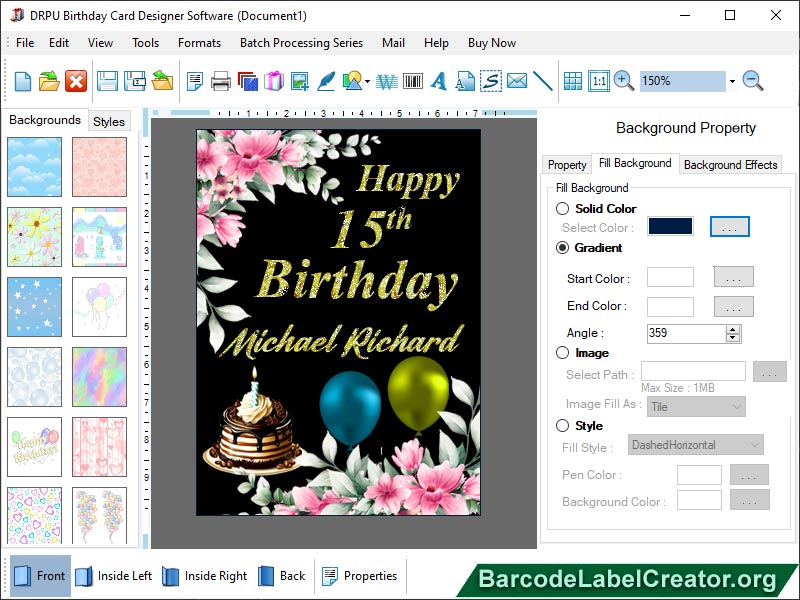Switch to the Backgrounds tab
The height and width of the screenshot is (600, 800).
click(x=45, y=120)
